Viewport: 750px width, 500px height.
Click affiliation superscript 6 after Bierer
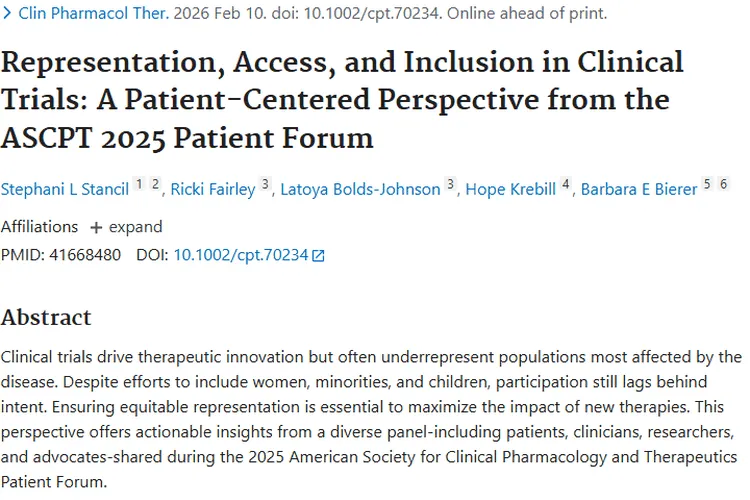tap(723, 183)
